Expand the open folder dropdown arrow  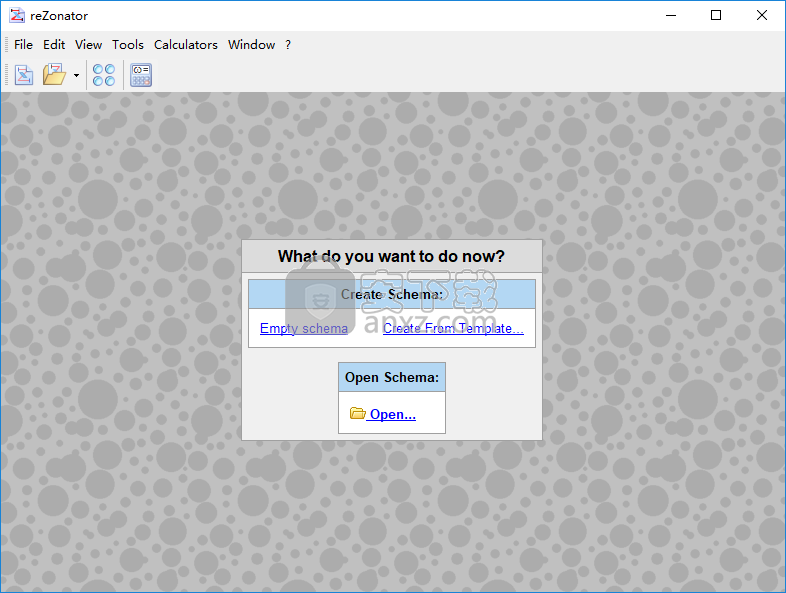(x=76, y=76)
